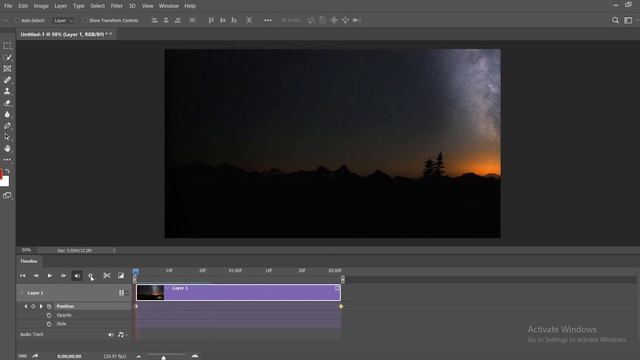Viewport: 640px width, 360px height.
Task: Align right edges in options bar
Action: pyautogui.click(x=178, y=20)
